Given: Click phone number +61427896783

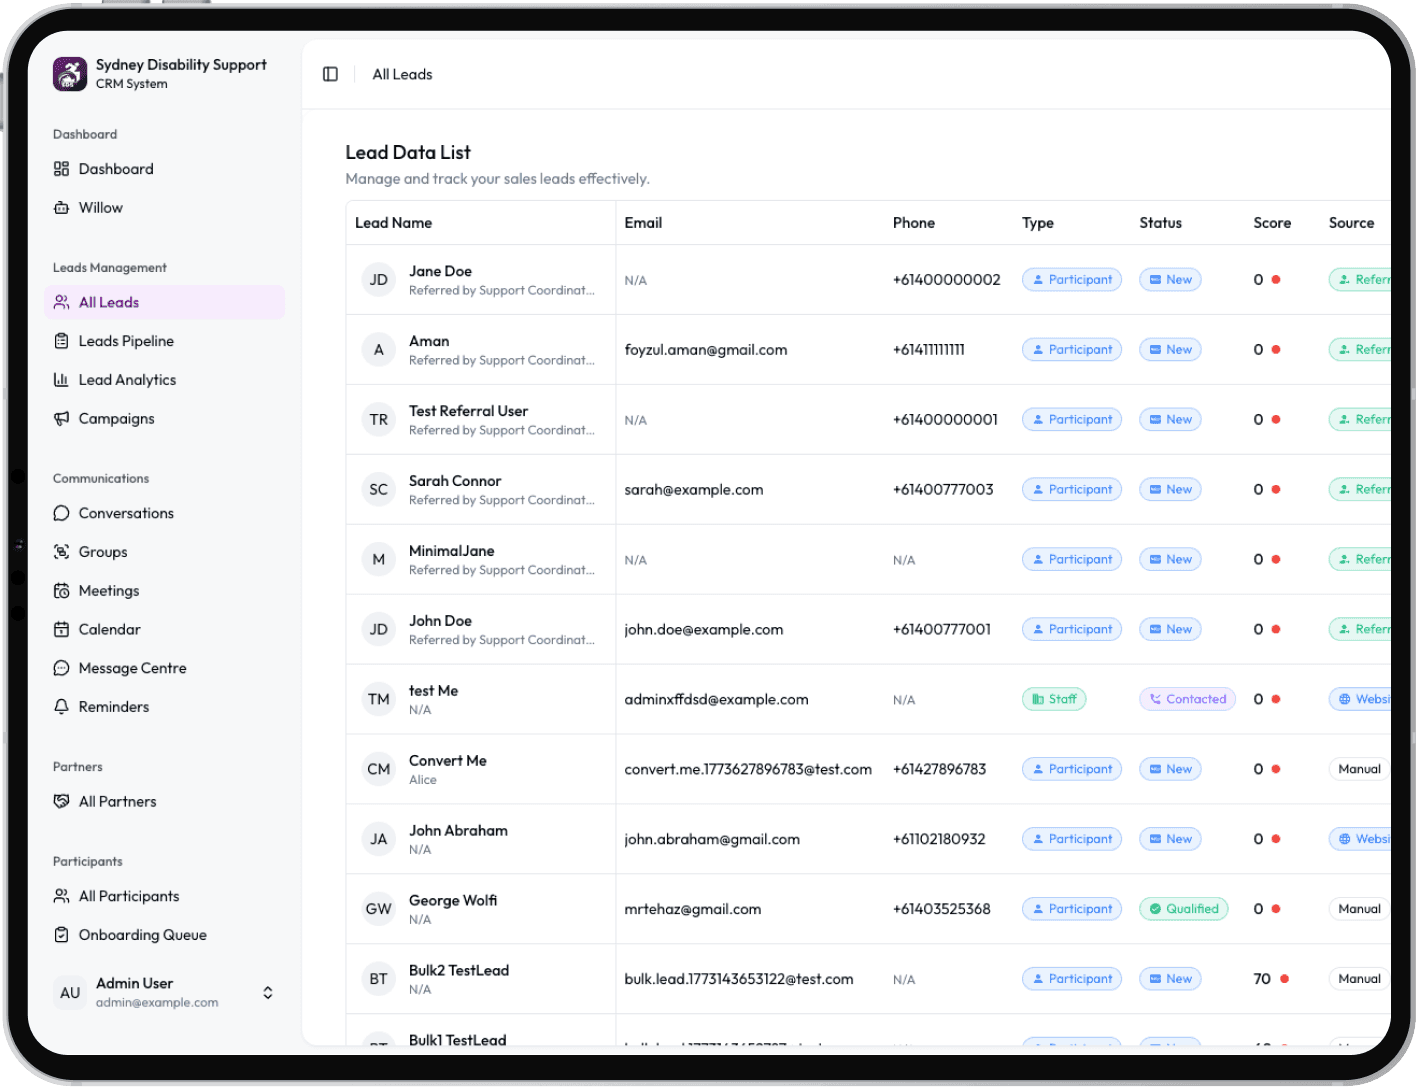Looking at the screenshot, I should (940, 769).
